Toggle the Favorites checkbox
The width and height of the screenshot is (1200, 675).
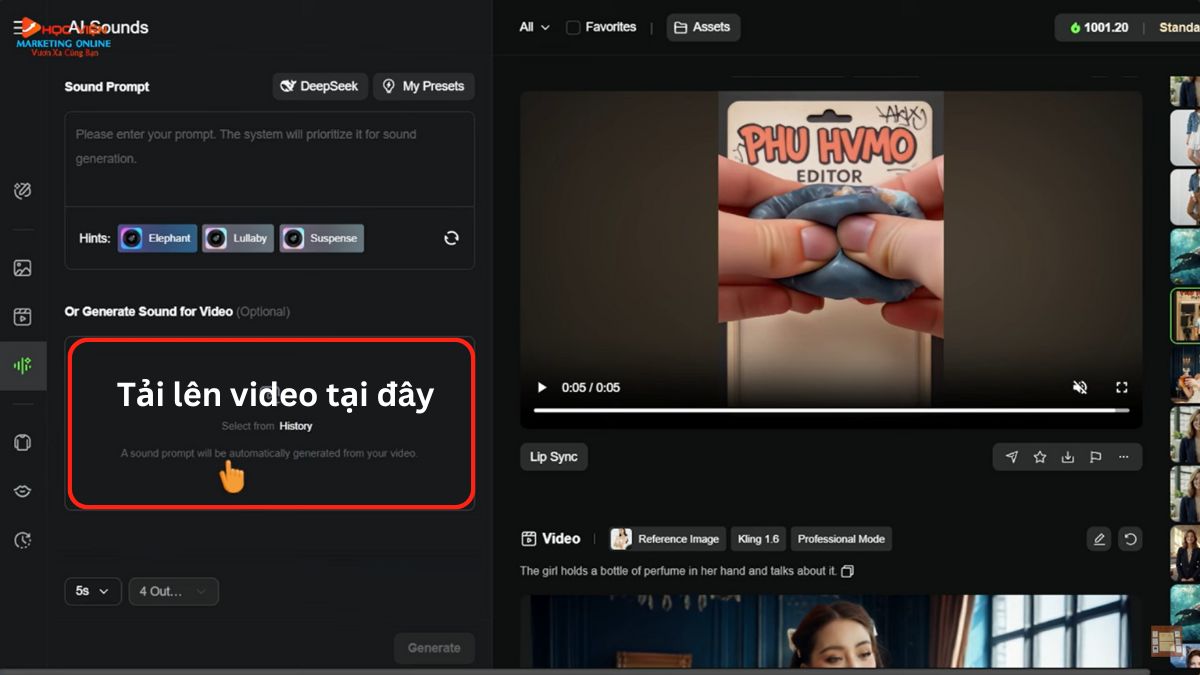pyautogui.click(x=573, y=27)
